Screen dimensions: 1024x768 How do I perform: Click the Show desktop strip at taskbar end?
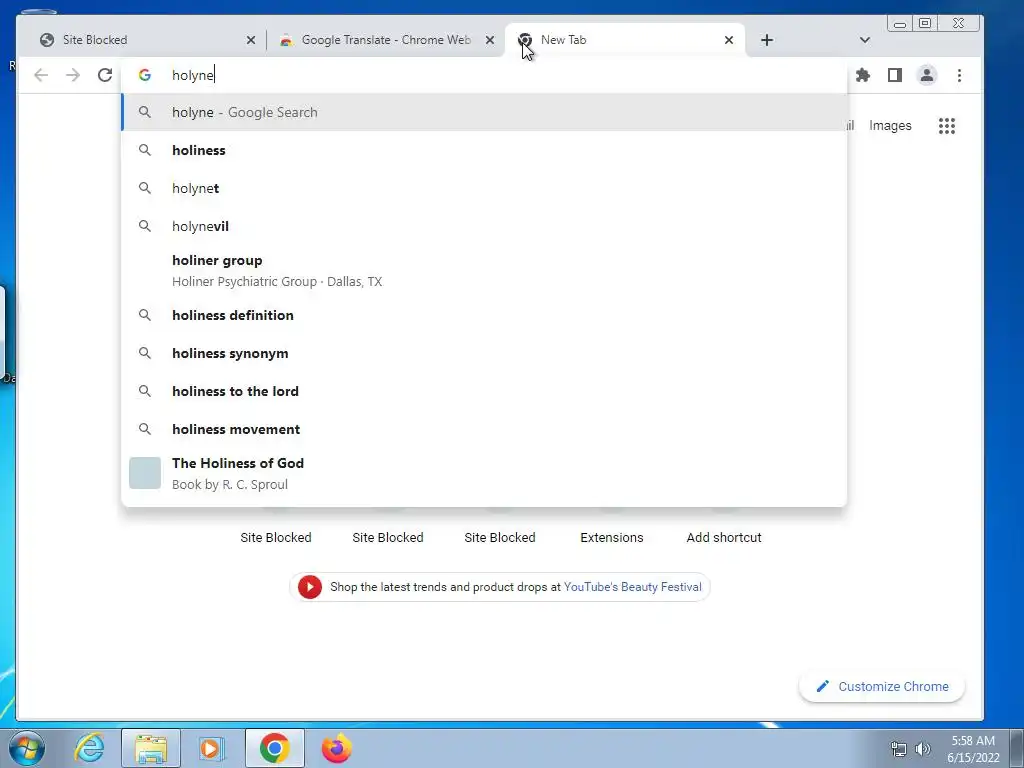click(1017, 748)
